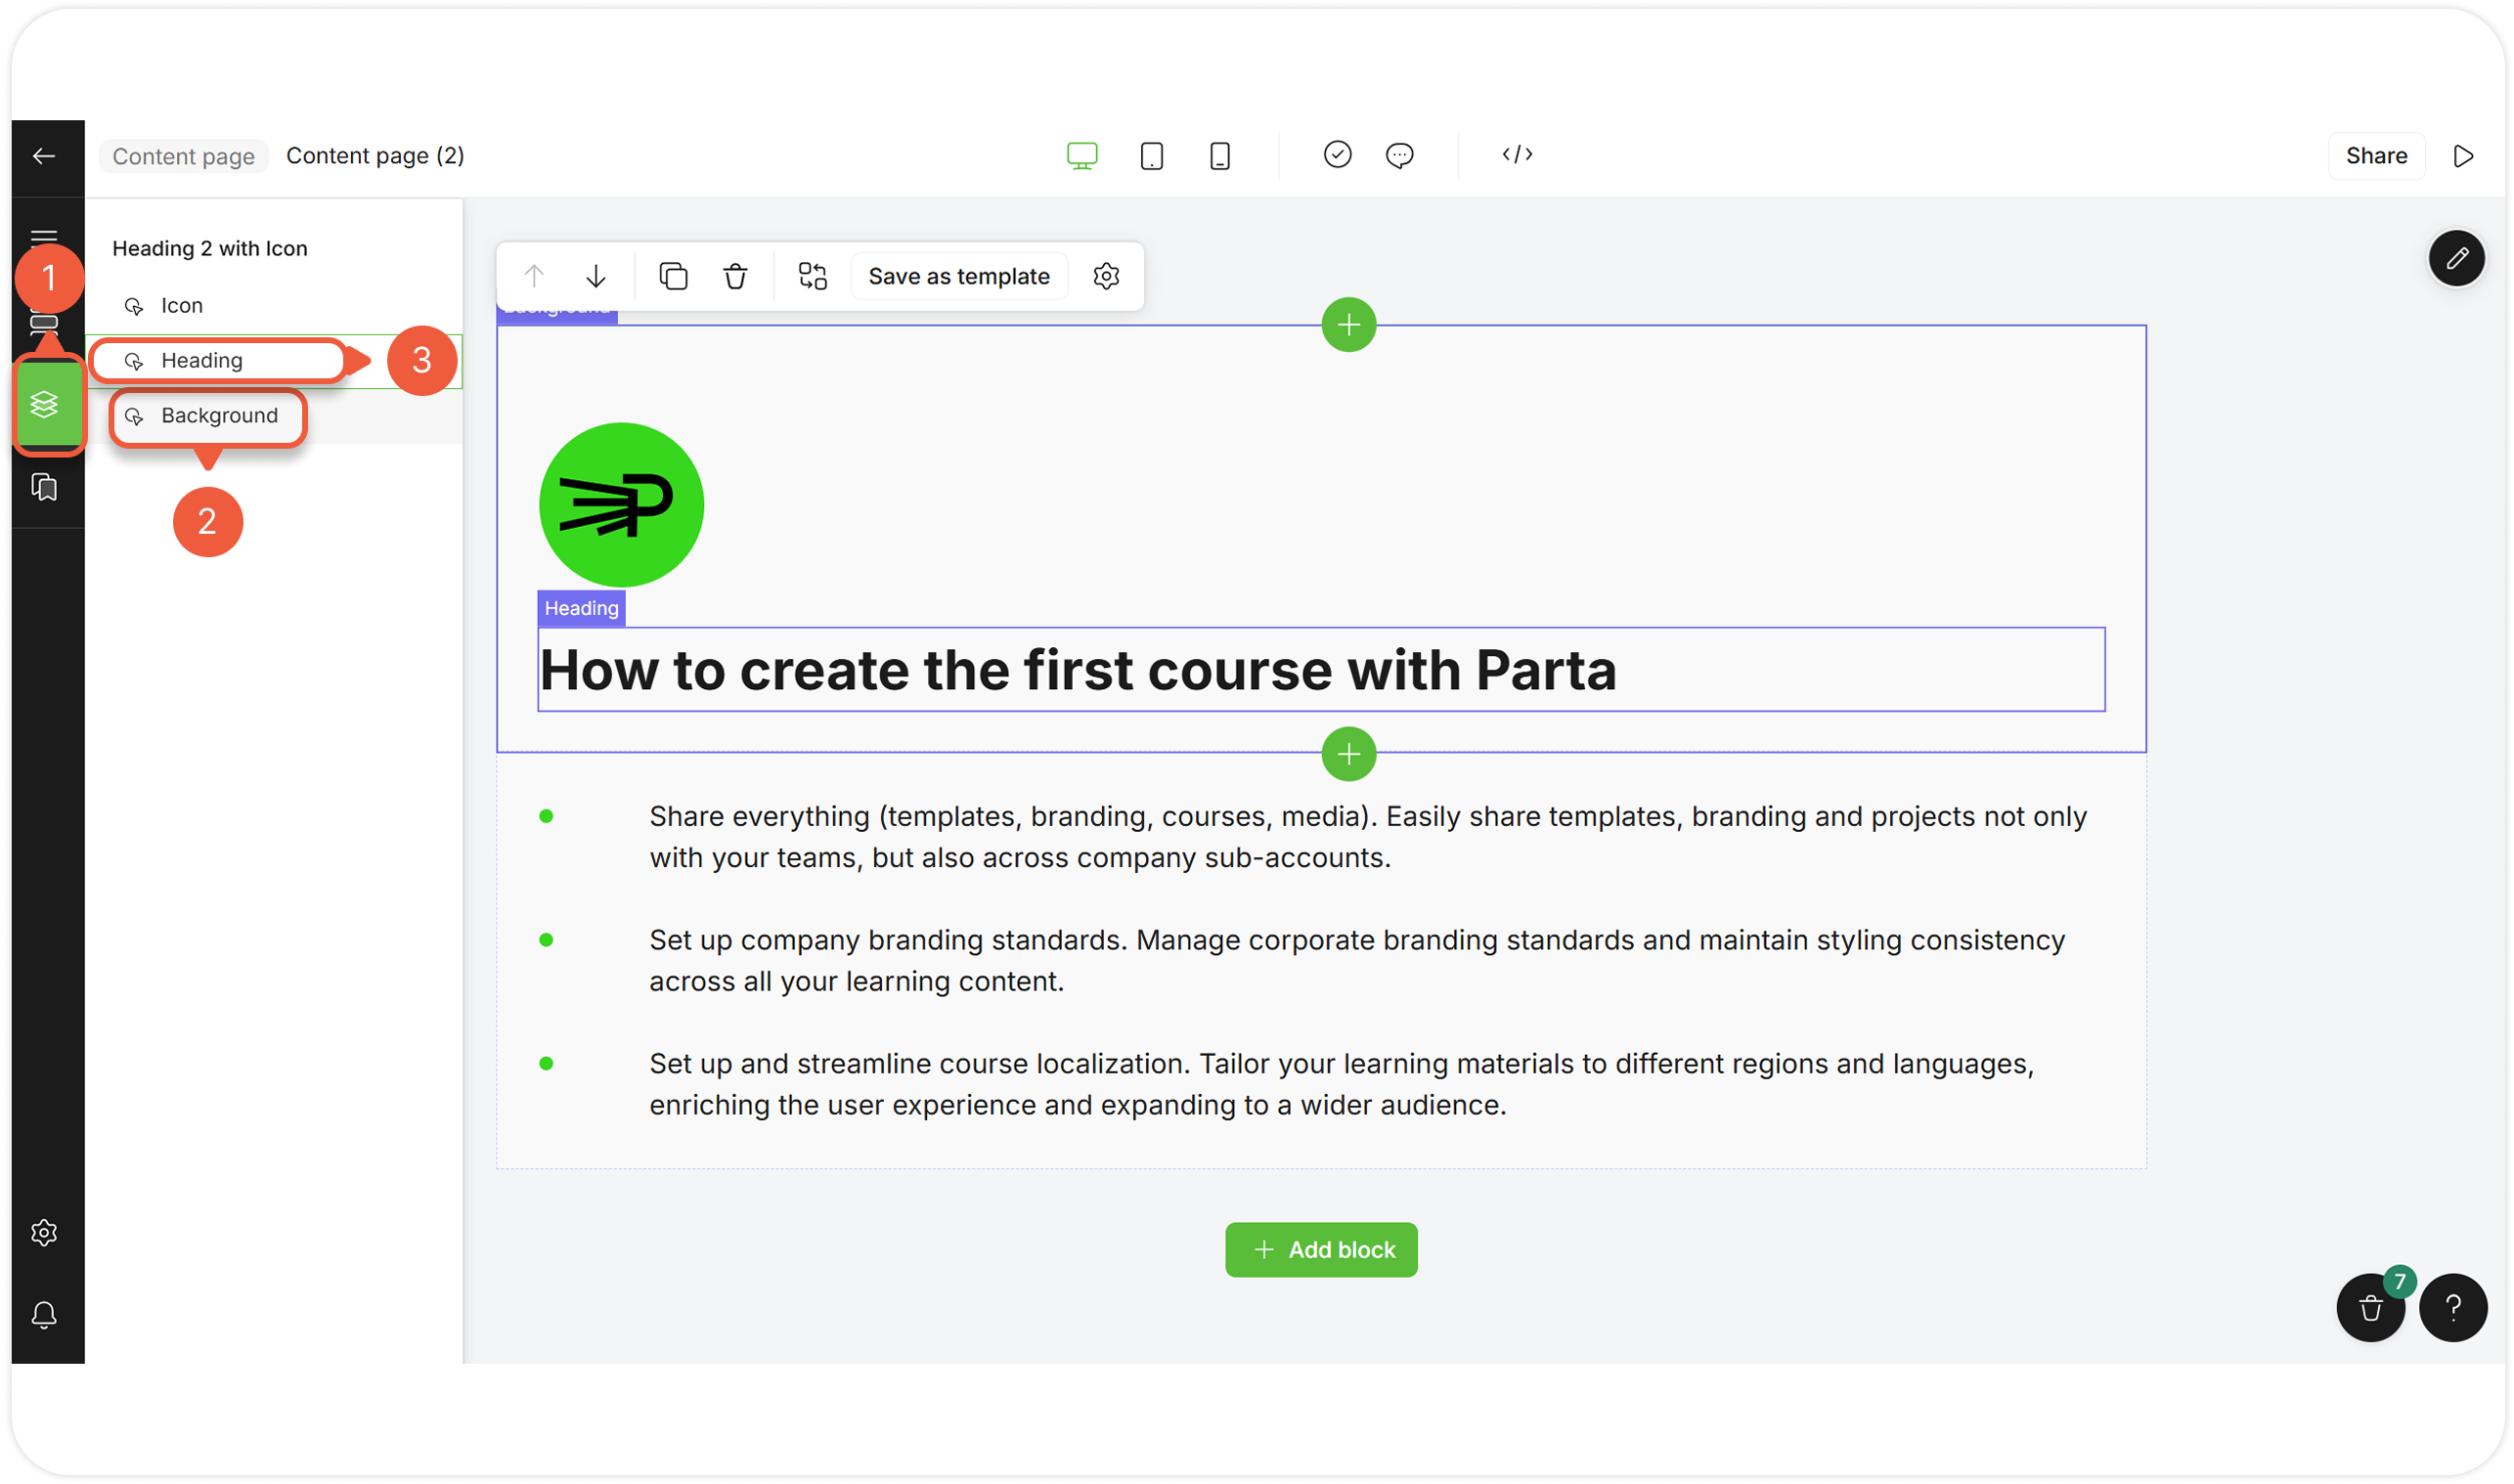Select the Icon layer item
Viewport: 2514px width, 1484px height.
pos(182,306)
